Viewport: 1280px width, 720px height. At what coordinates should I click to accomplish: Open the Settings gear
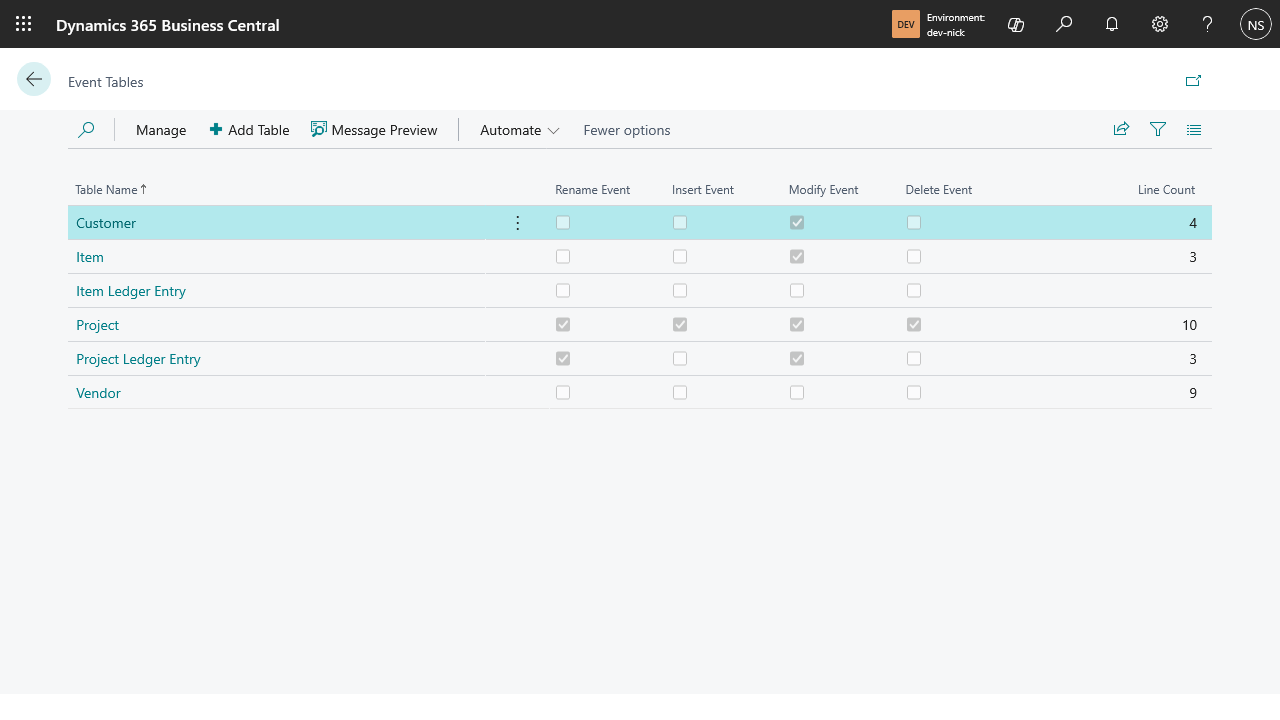1160,24
